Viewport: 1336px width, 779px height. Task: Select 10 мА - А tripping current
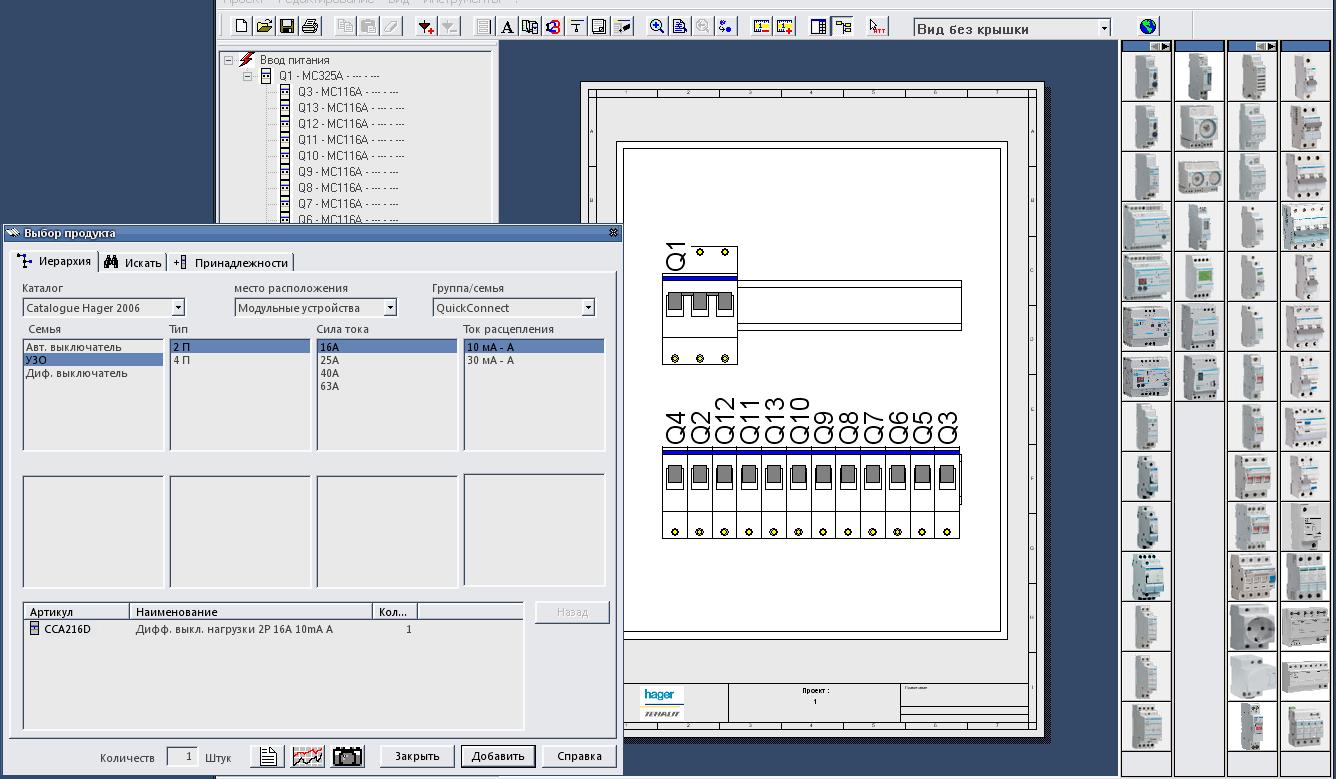(534, 347)
